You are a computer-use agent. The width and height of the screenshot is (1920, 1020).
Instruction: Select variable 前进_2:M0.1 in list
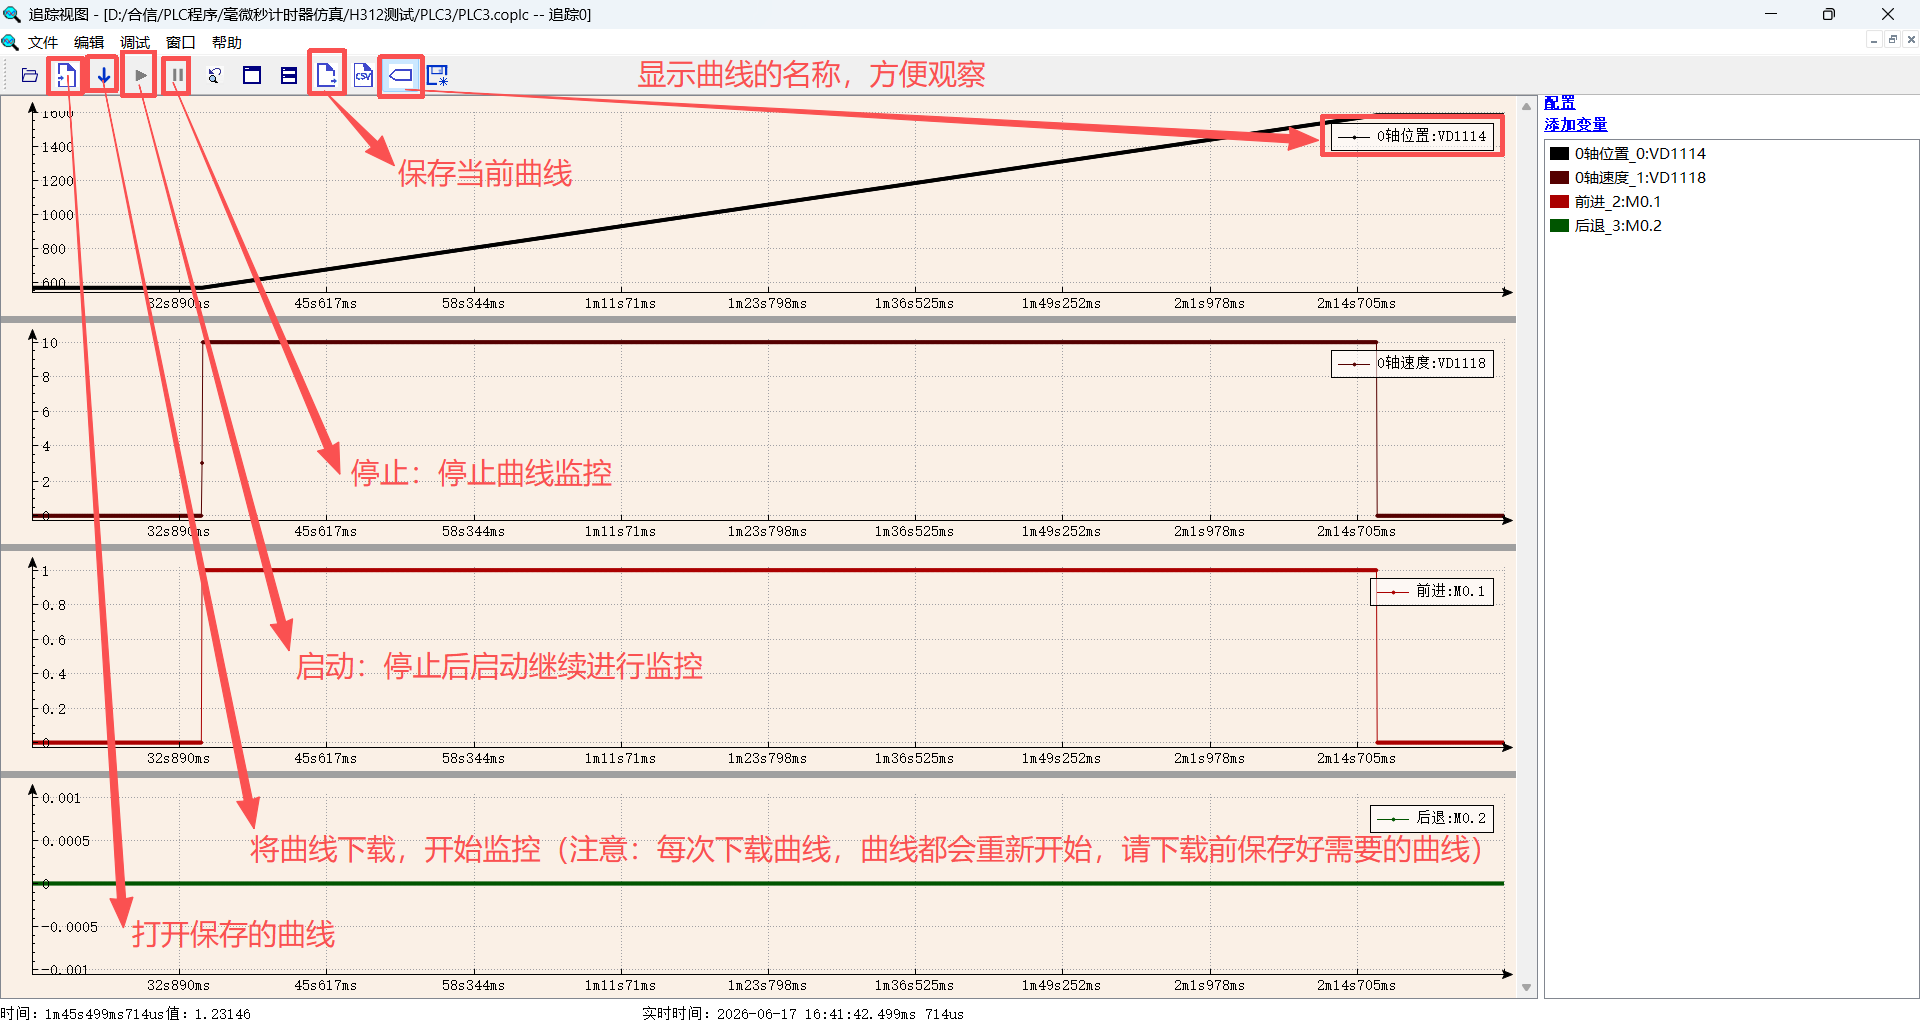point(1618,201)
